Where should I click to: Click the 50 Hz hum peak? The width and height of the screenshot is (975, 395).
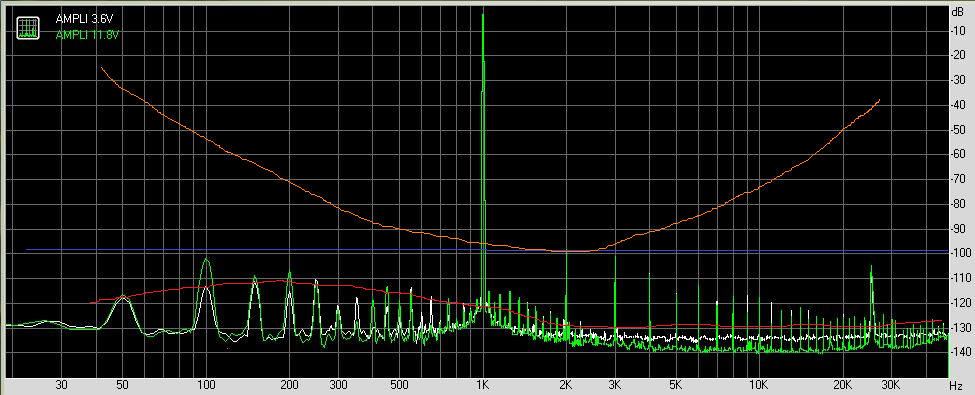pos(122,297)
